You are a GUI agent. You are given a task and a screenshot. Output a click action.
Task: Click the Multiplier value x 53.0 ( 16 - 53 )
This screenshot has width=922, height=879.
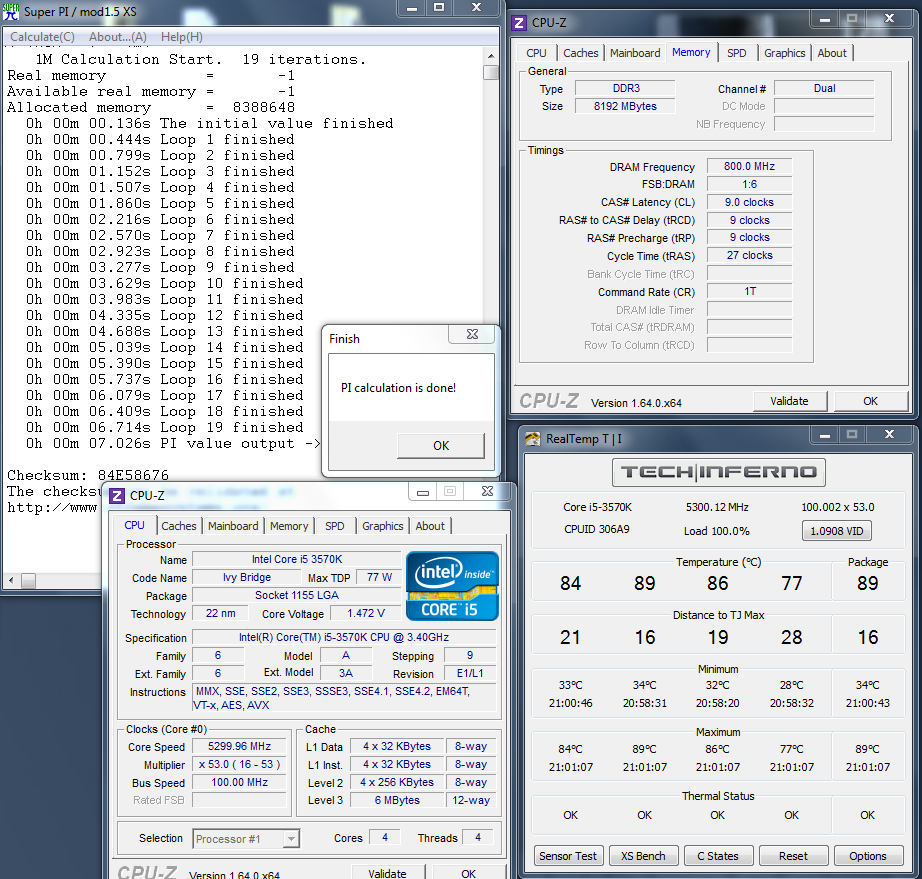point(239,764)
